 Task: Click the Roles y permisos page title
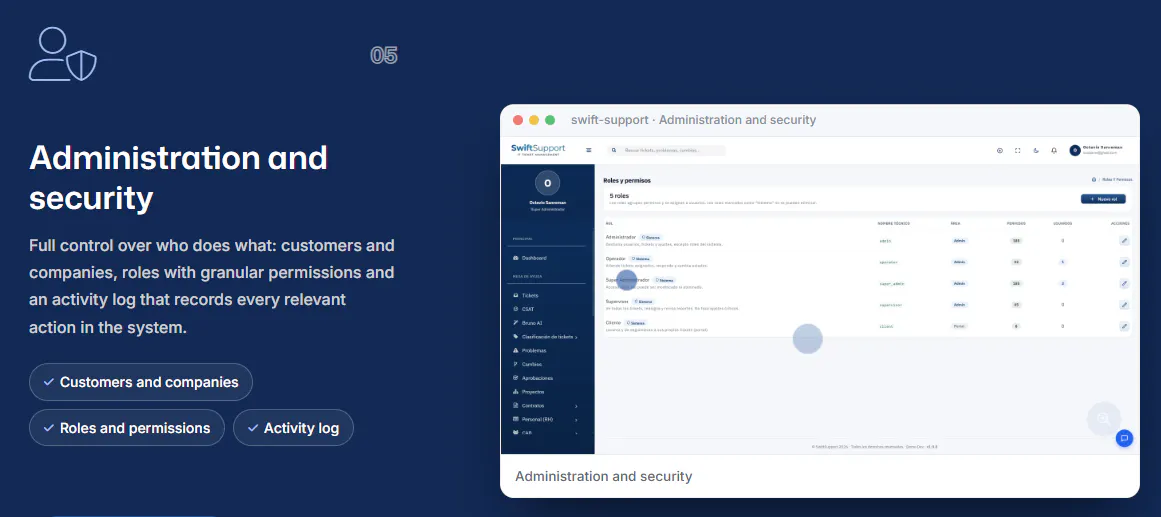click(627, 180)
